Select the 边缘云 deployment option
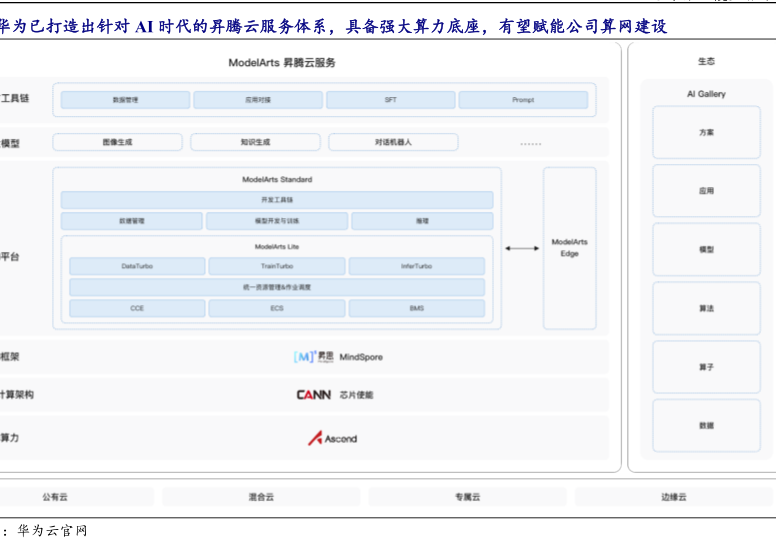Screen dimensions: 776x539 [674, 497]
